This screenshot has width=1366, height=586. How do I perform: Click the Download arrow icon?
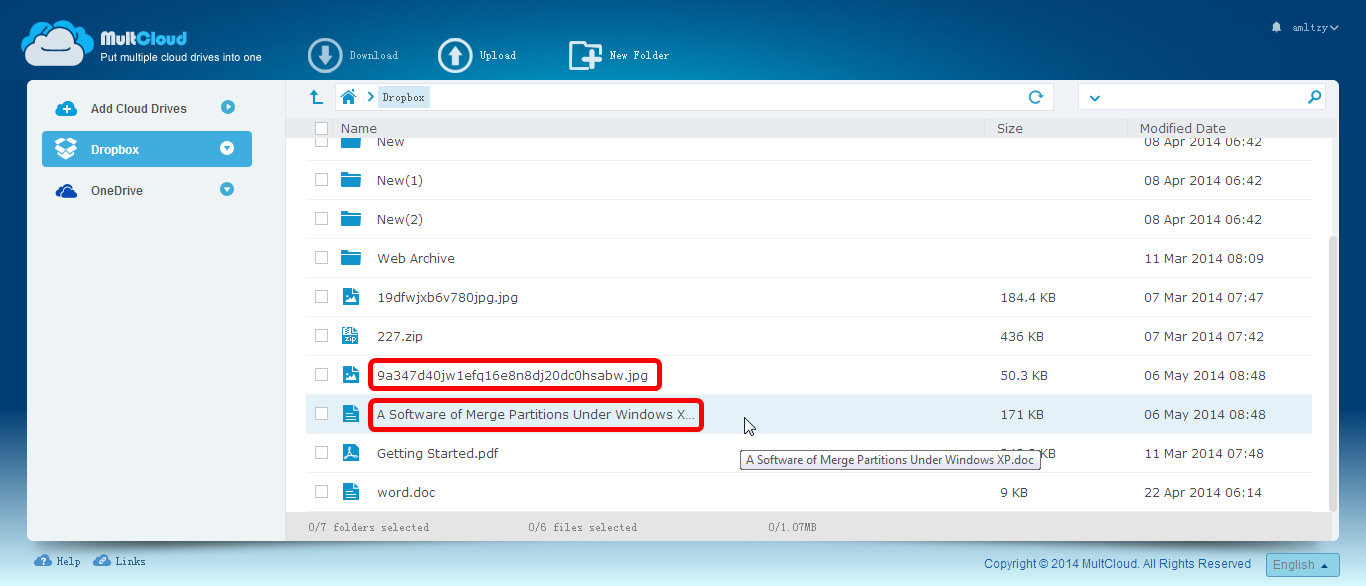click(x=325, y=56)
